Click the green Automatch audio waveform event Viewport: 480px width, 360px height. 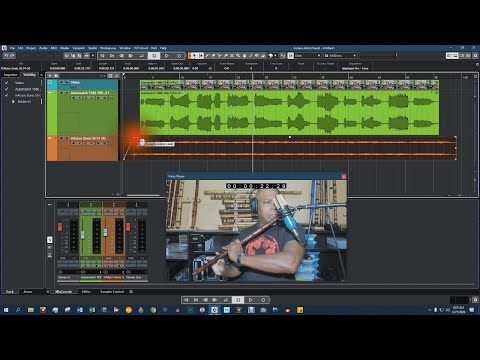pyautogui.click(x=289, y=113)
